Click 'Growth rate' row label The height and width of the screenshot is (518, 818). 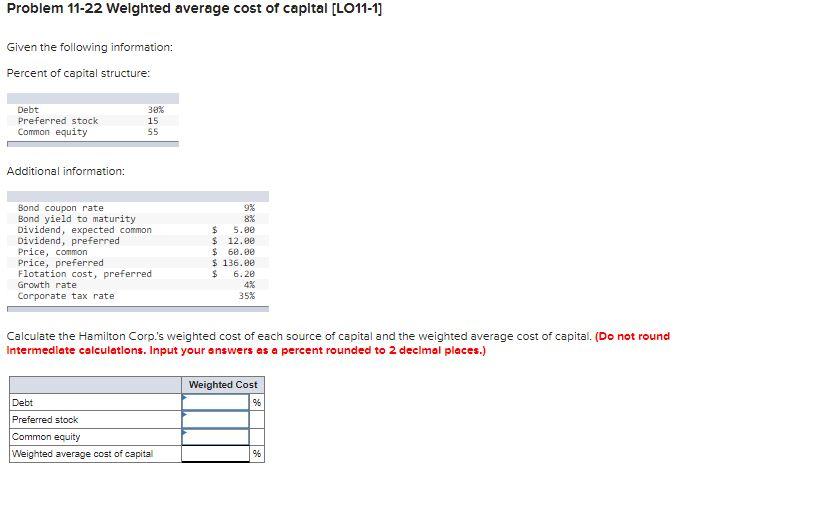tap(47, 285)
